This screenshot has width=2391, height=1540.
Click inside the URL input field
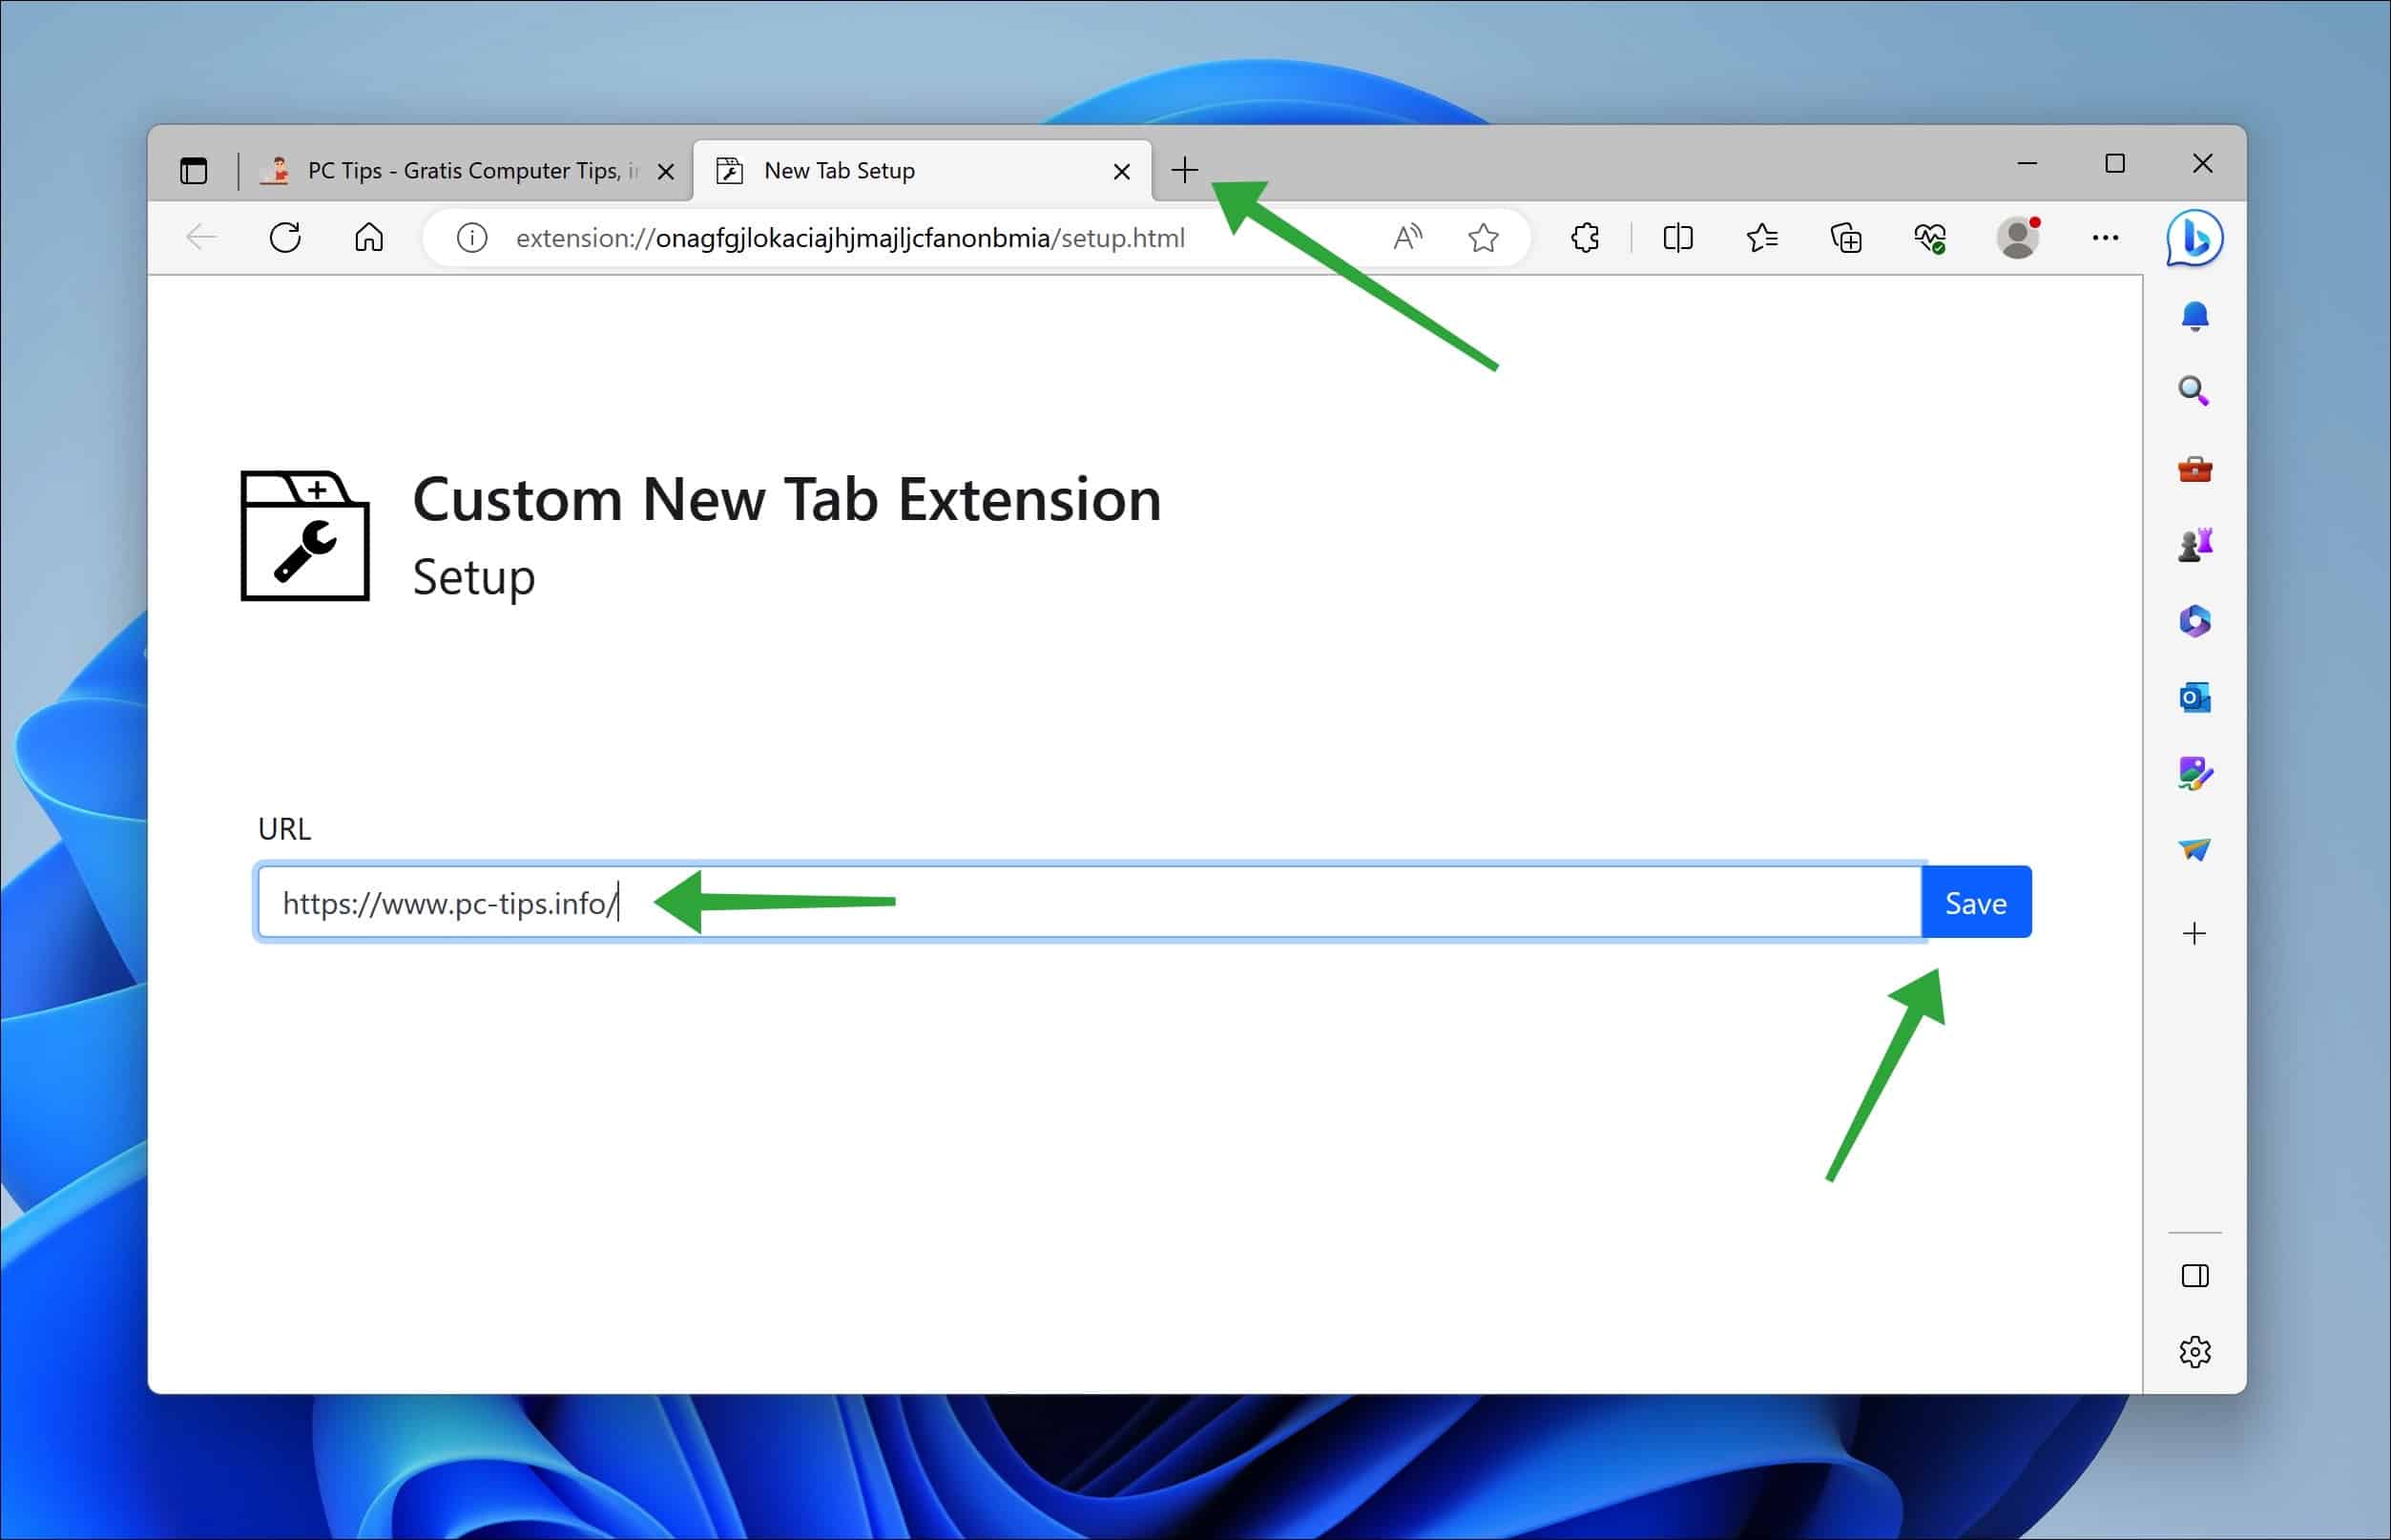(x=1000, y=901)
